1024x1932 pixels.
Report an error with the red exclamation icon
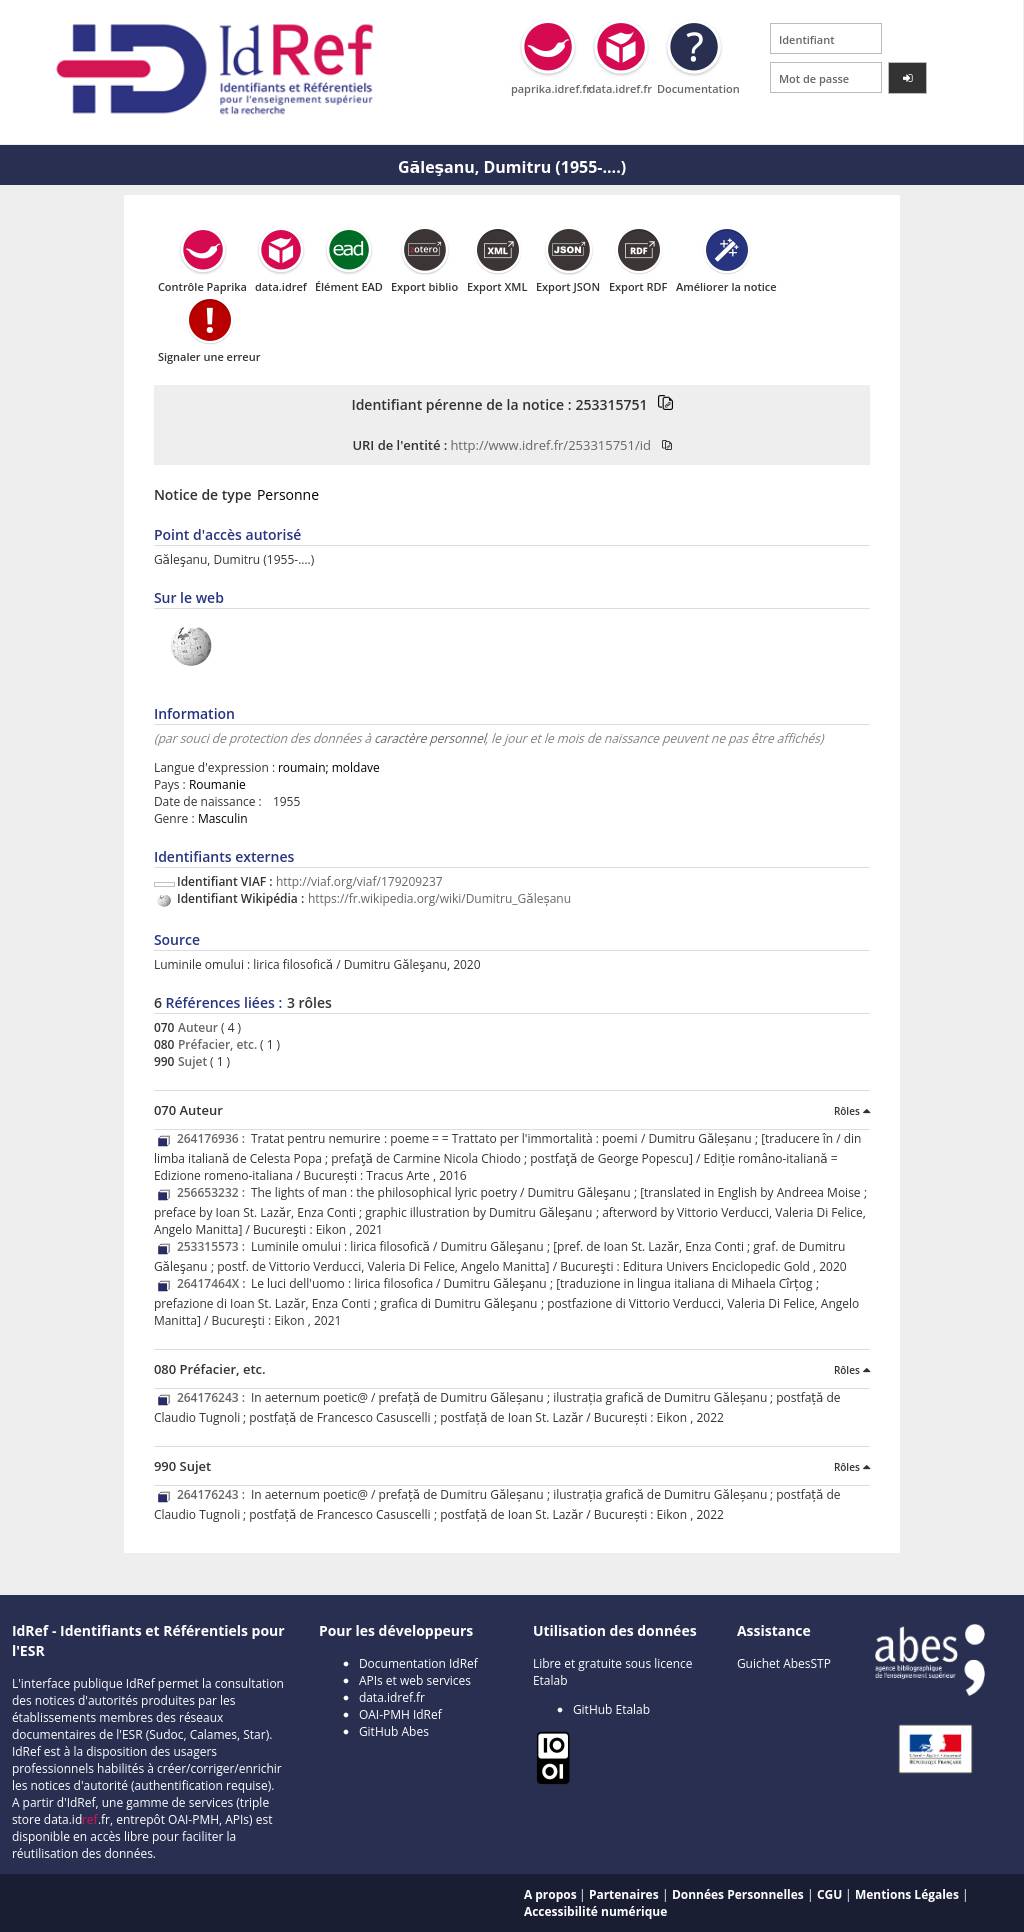[209, 320]
